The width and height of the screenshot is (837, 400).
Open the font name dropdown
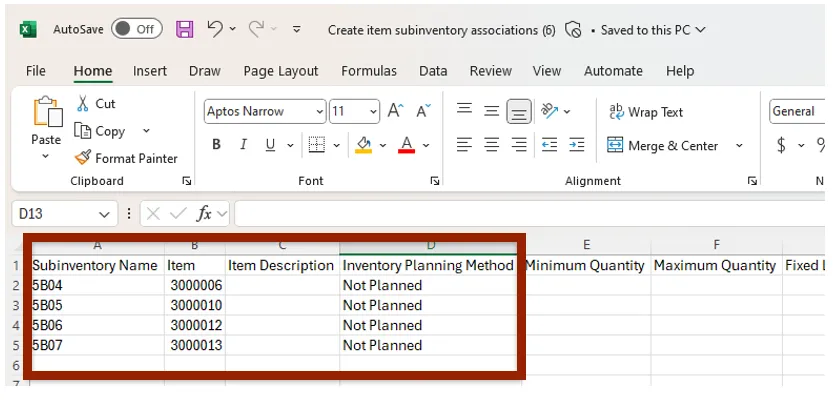[319, 111]
